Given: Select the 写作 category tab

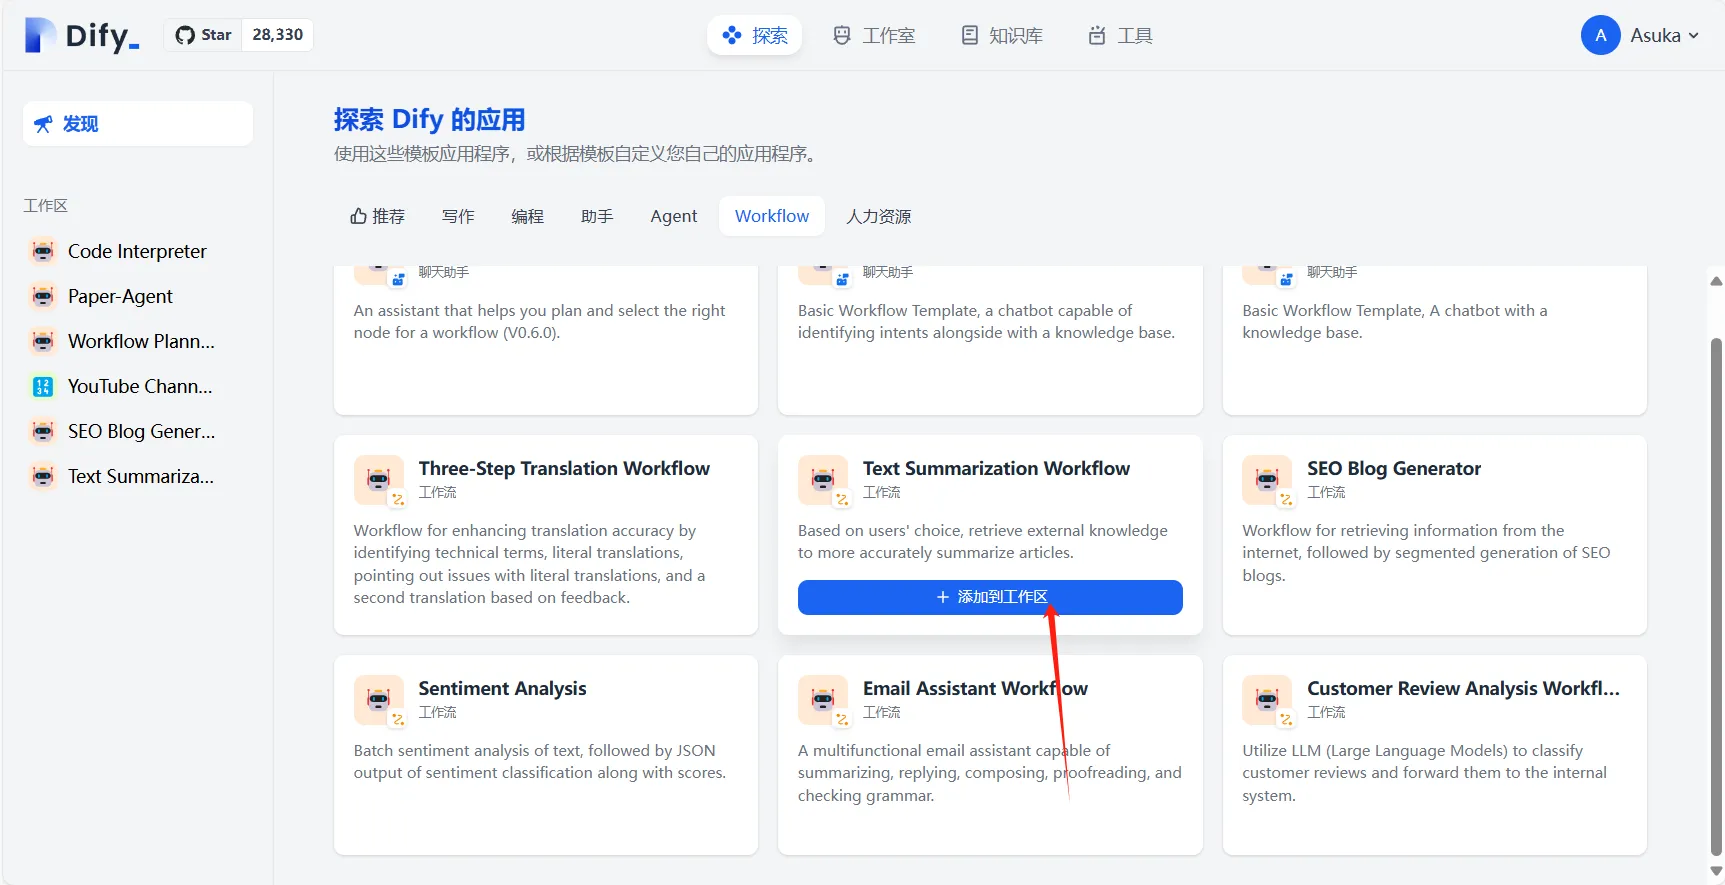Looking at the screenshot, I should pos(458,216).
